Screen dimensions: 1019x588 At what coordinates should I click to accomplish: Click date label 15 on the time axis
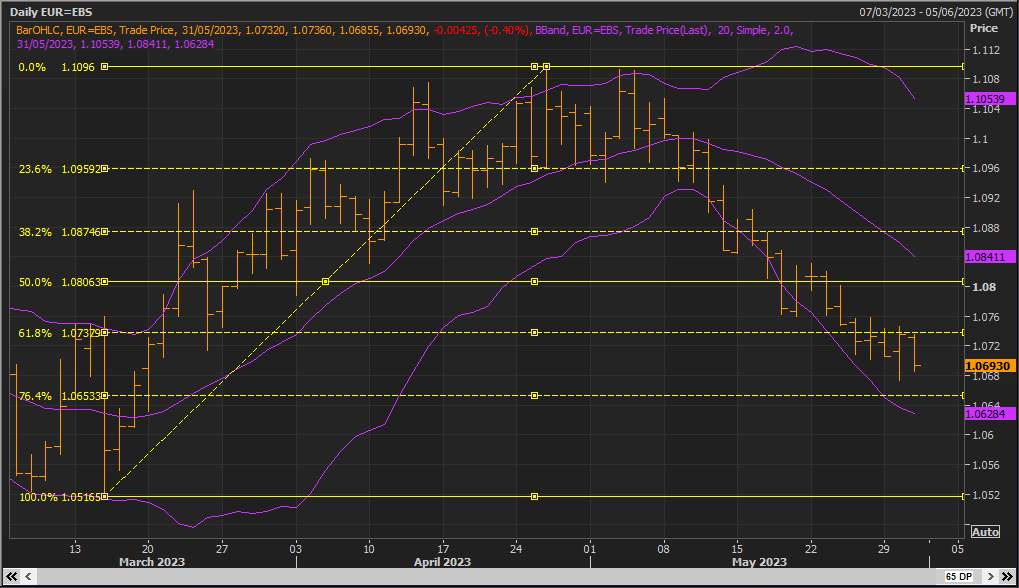click(x=737, y=549)
